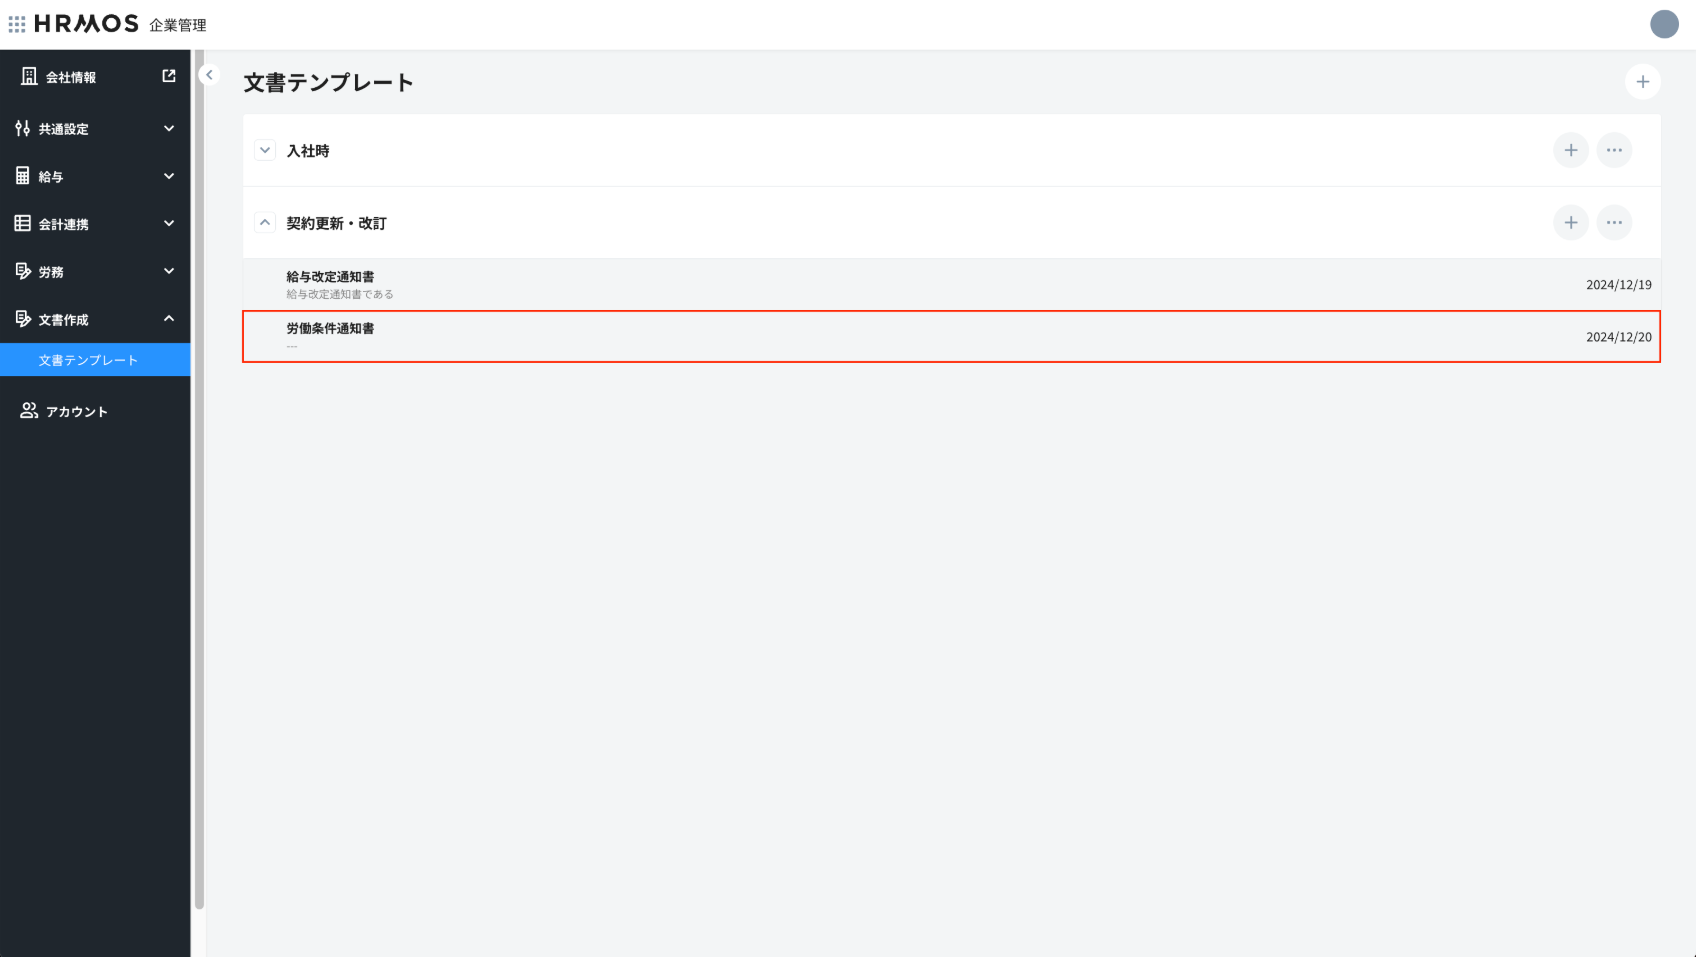Screen dimensions: 1696x957
Task: Click the user avatar in the header
Action: pos(1664,24)
